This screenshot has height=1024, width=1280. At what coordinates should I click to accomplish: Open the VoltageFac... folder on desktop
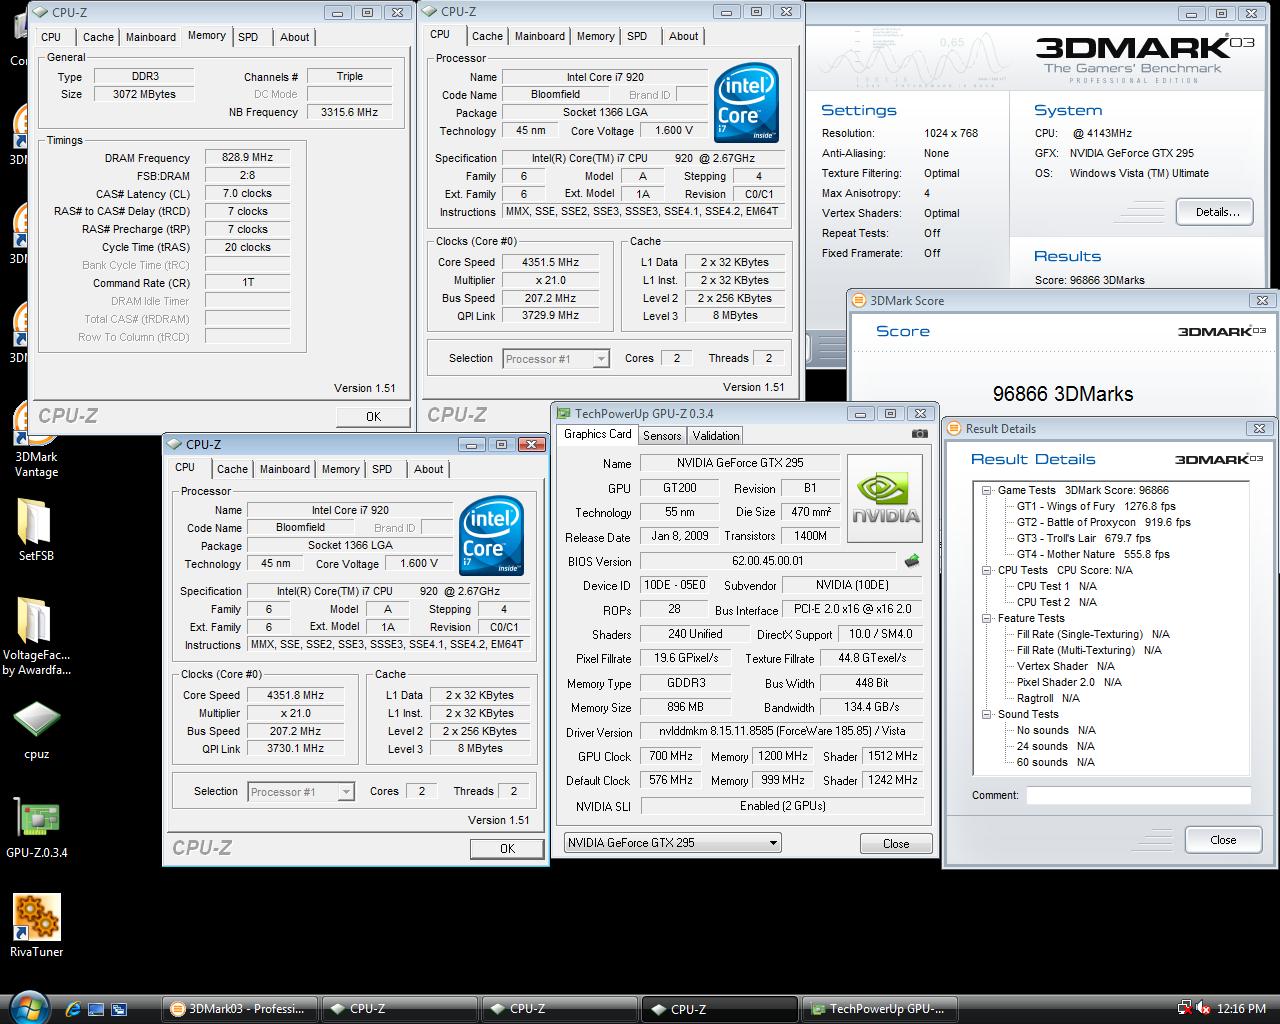(36, 635)
